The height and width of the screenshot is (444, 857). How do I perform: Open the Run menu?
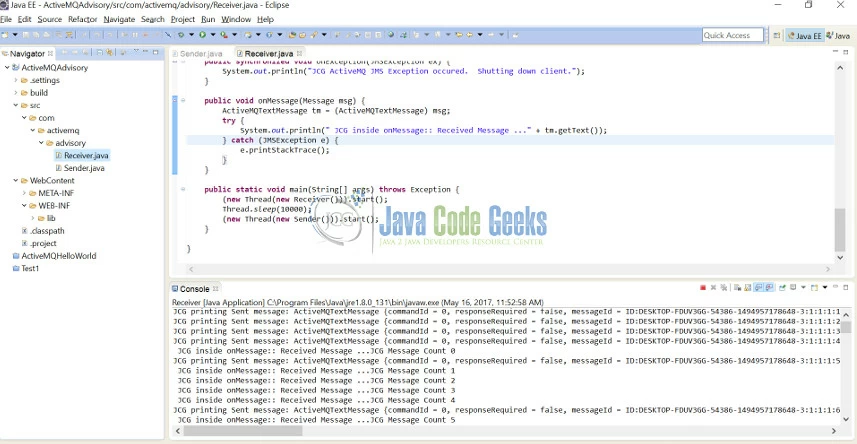(208, 19)
